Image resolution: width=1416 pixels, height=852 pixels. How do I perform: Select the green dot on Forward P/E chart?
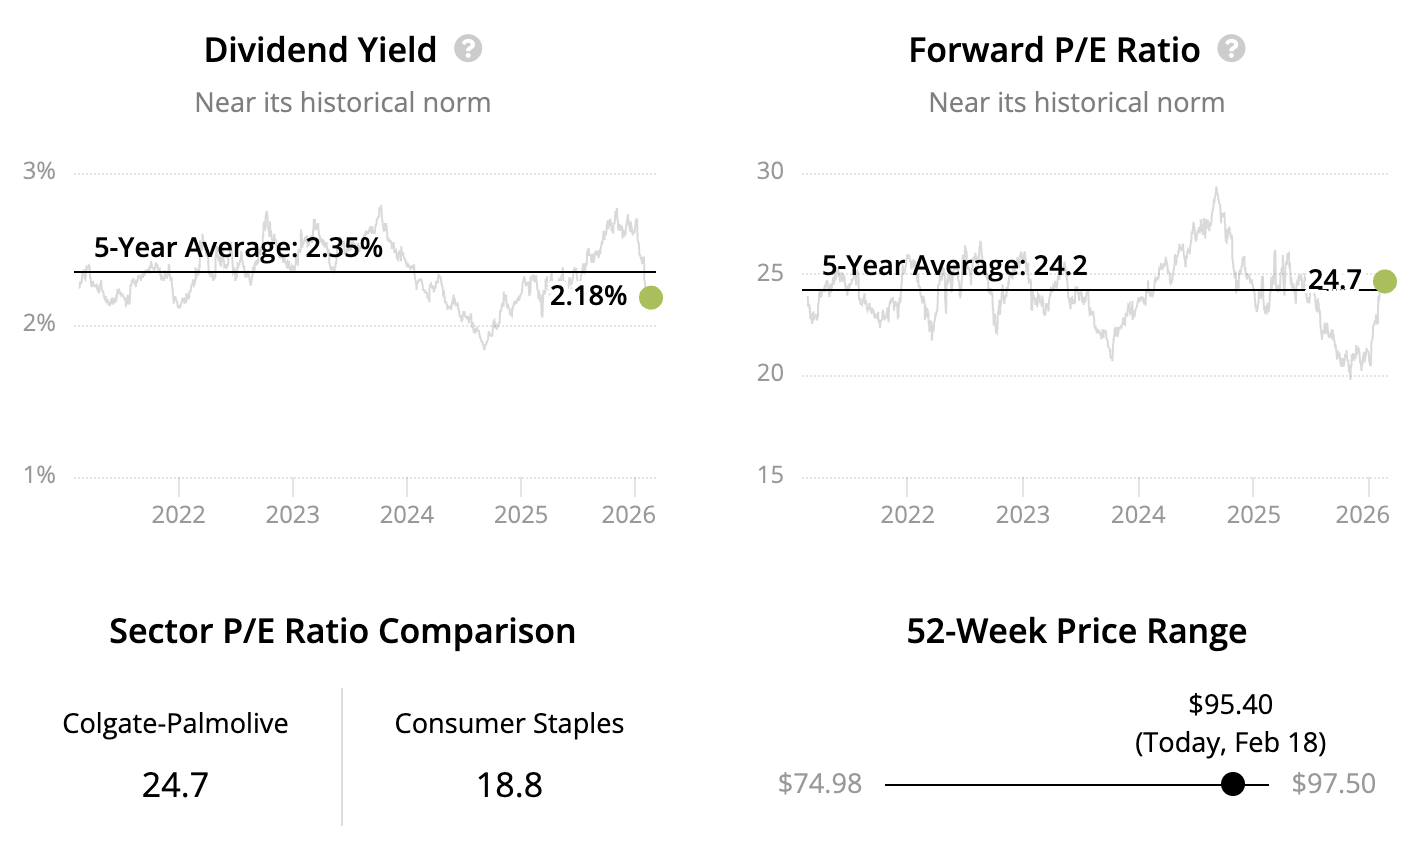pyautogui.click(x=1385, y=281)
